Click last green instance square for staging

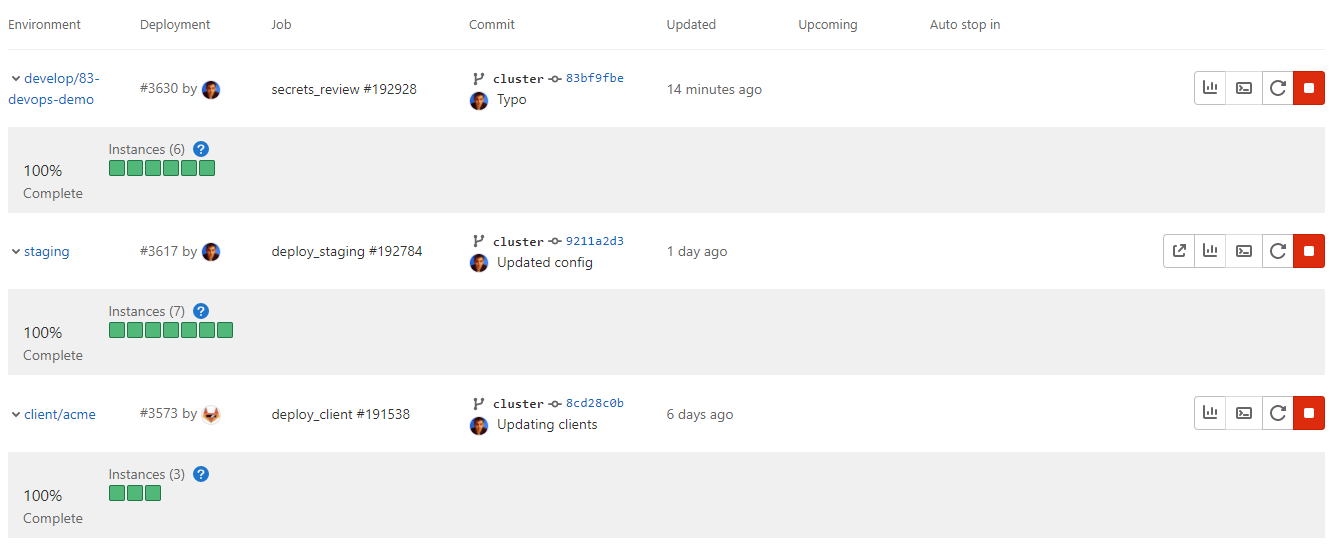(225, 330)
